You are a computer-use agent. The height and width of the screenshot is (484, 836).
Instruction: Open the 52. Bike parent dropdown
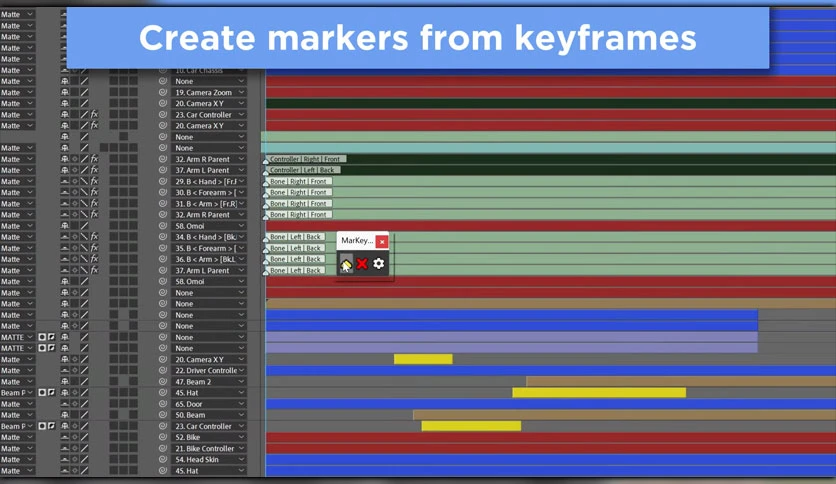pyautogui.click(x=208, y=437)
